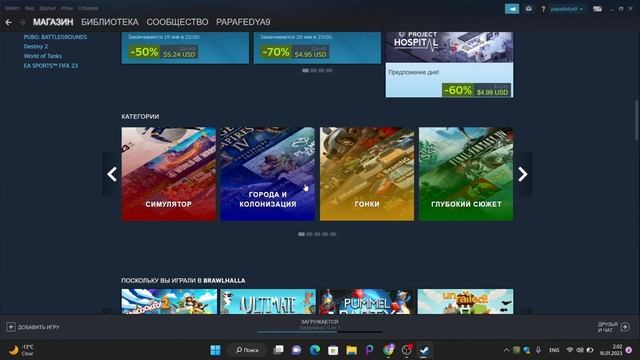
Task: Click the ДОБАВИТЬ ИГРУ plus button
Action: point(33,327)
